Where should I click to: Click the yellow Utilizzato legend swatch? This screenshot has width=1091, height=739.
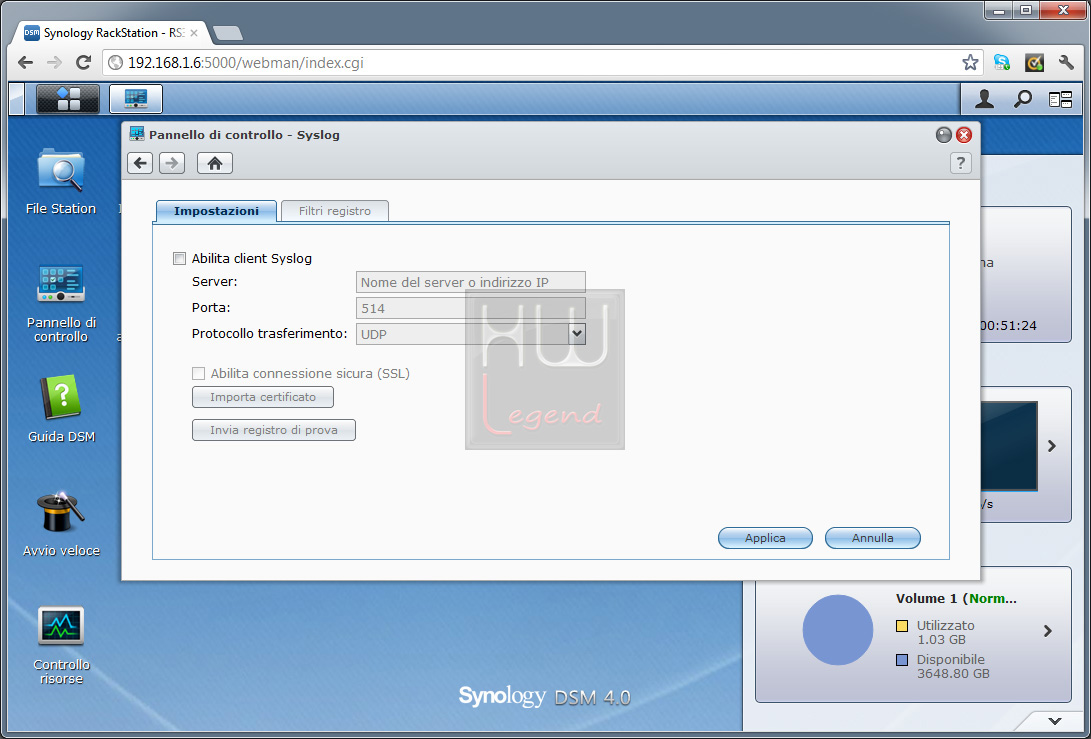pyautogui.click(x=902, y=626)
